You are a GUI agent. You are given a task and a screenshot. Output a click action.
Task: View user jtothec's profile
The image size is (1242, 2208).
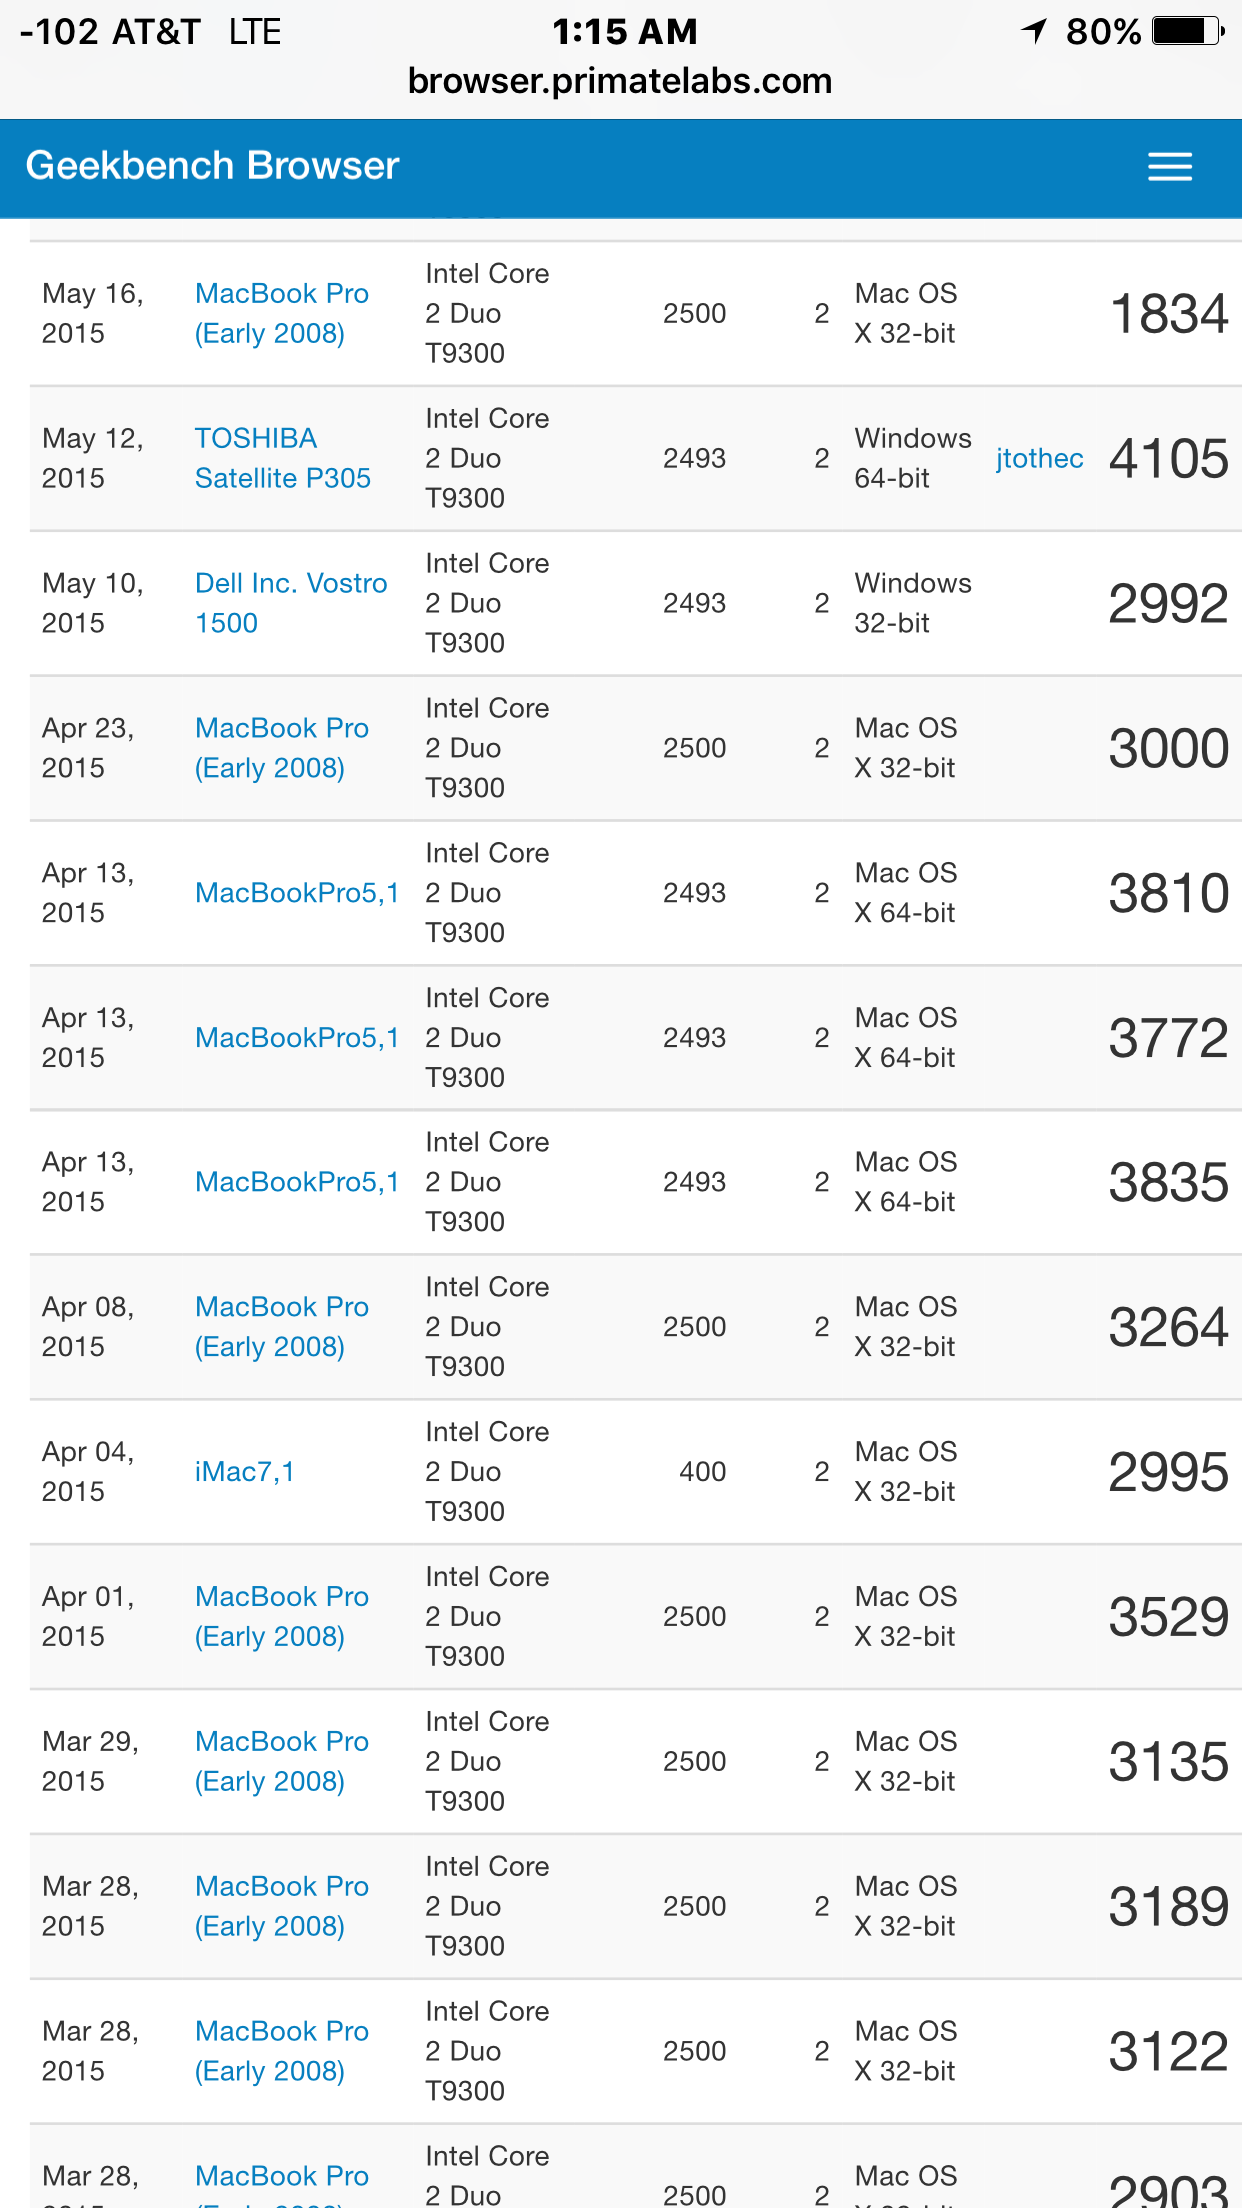point(1039,458)
